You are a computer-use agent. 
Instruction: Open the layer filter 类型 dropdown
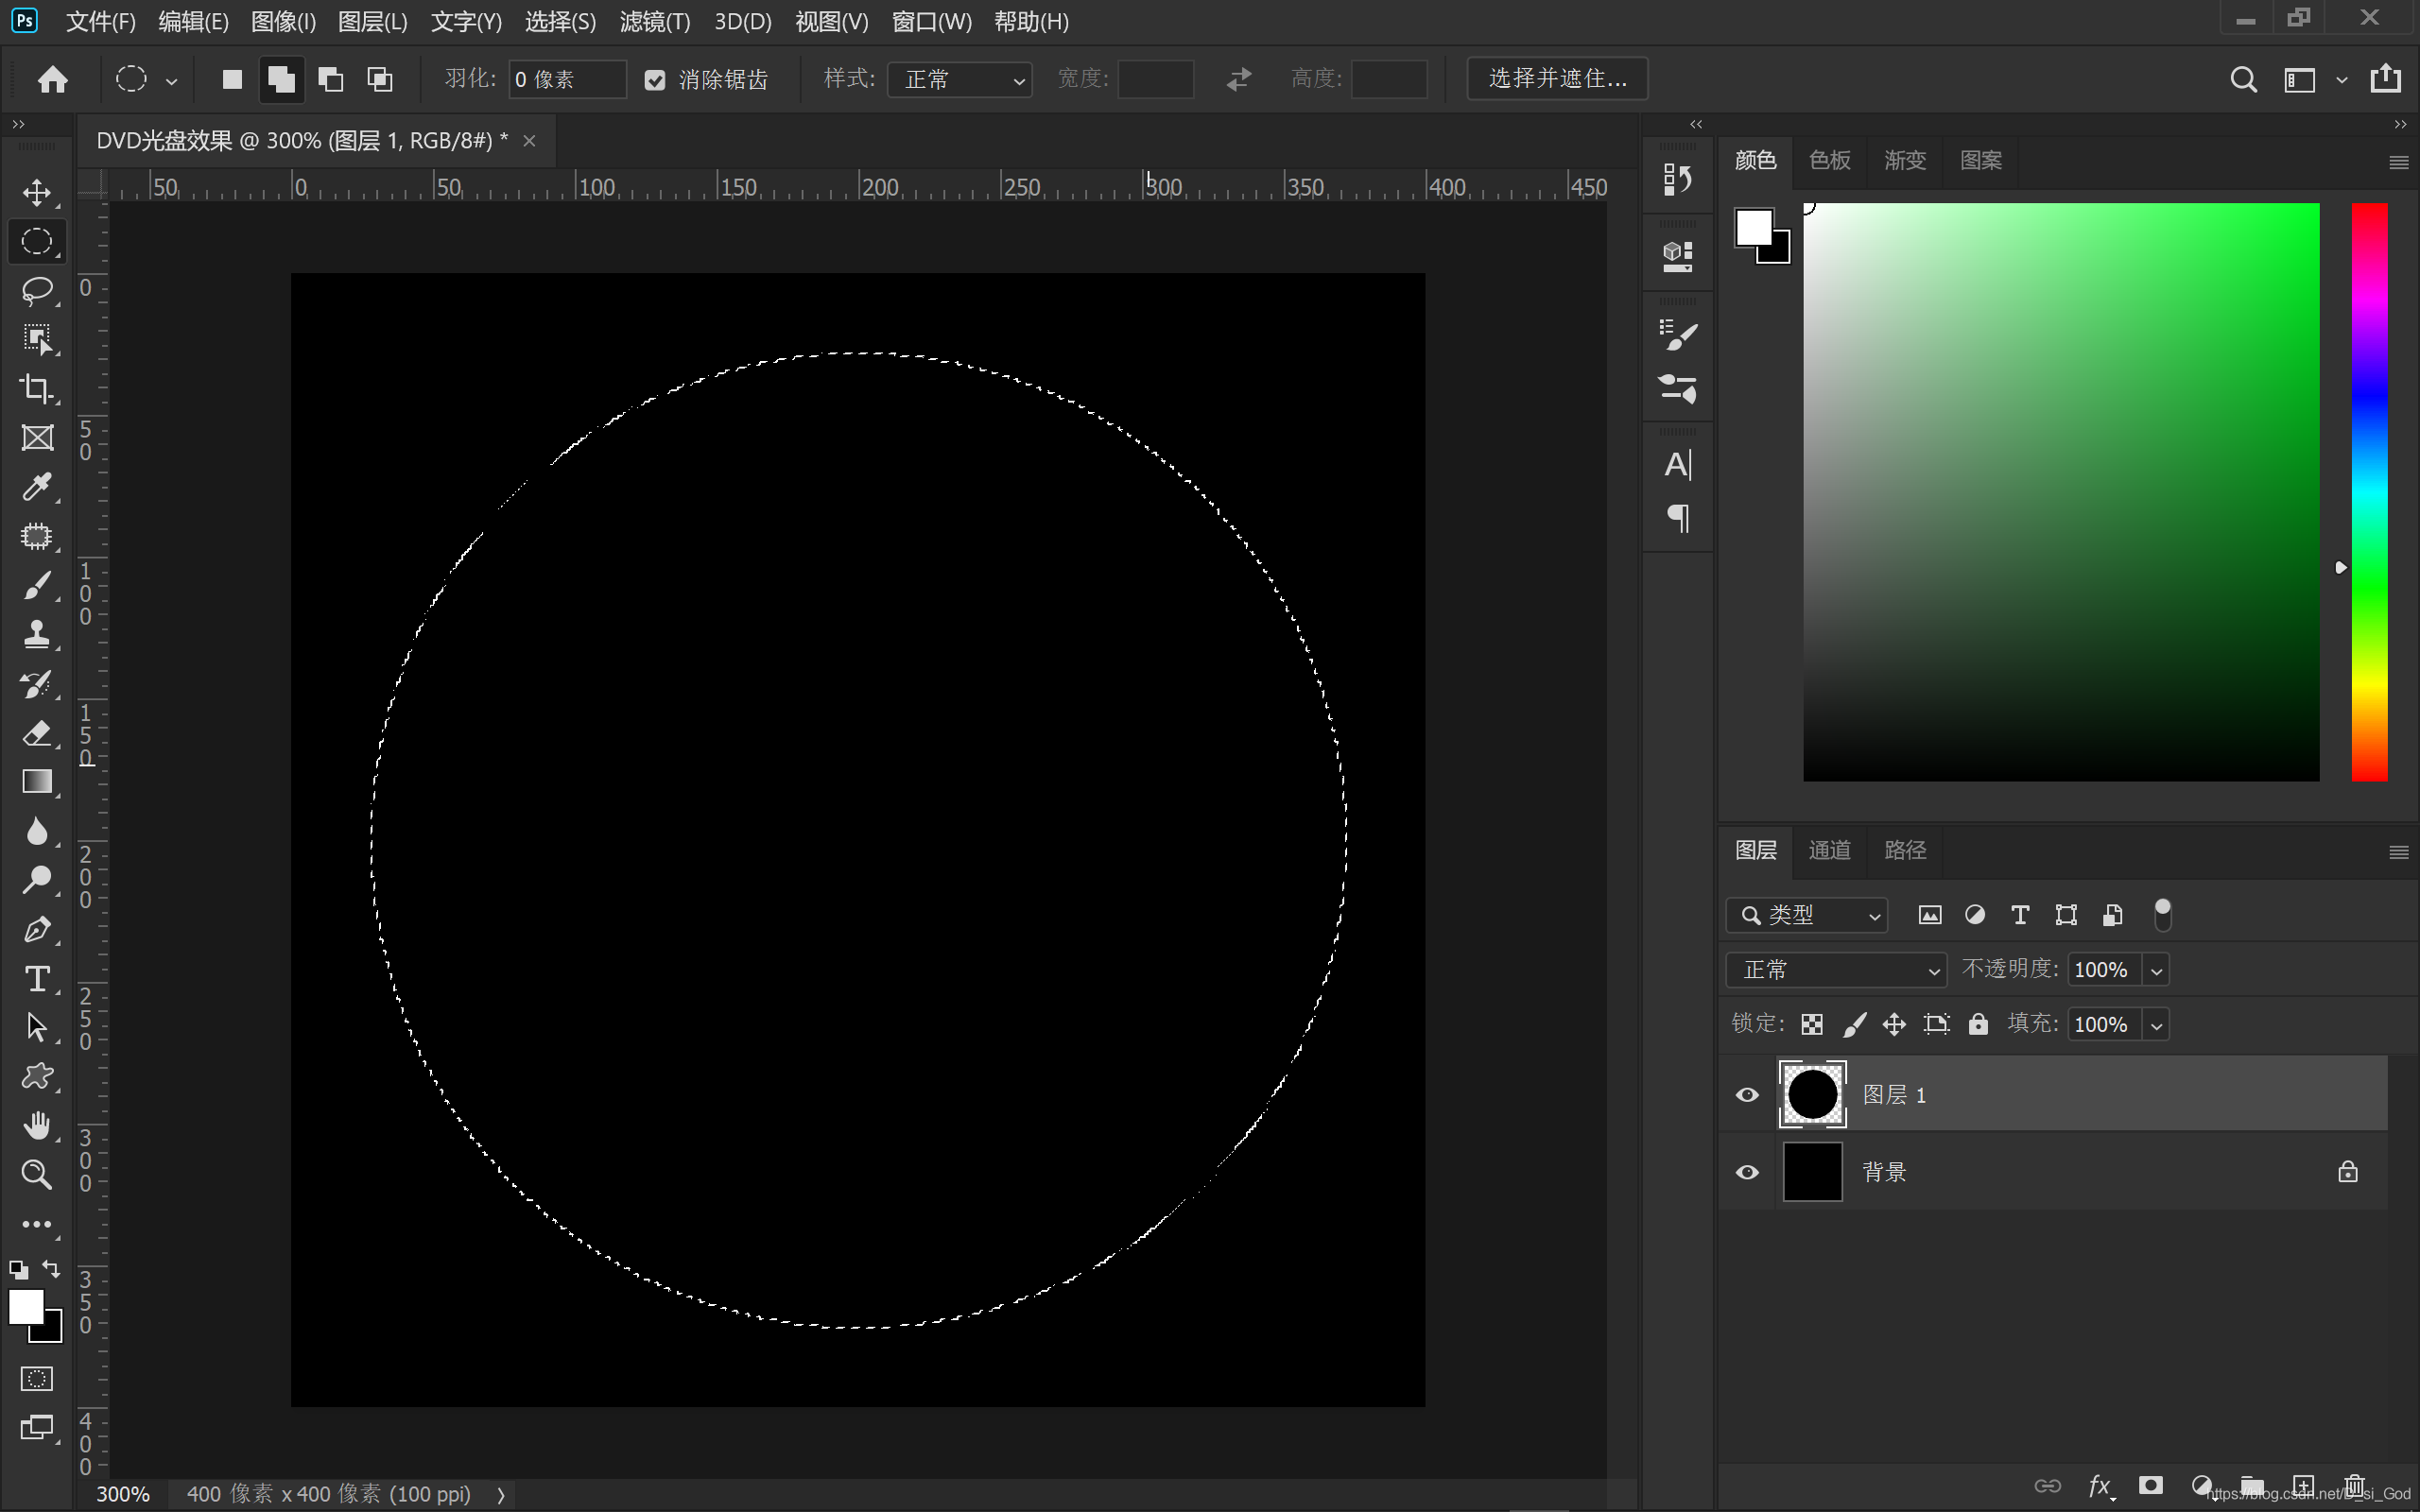point(1807,915)
